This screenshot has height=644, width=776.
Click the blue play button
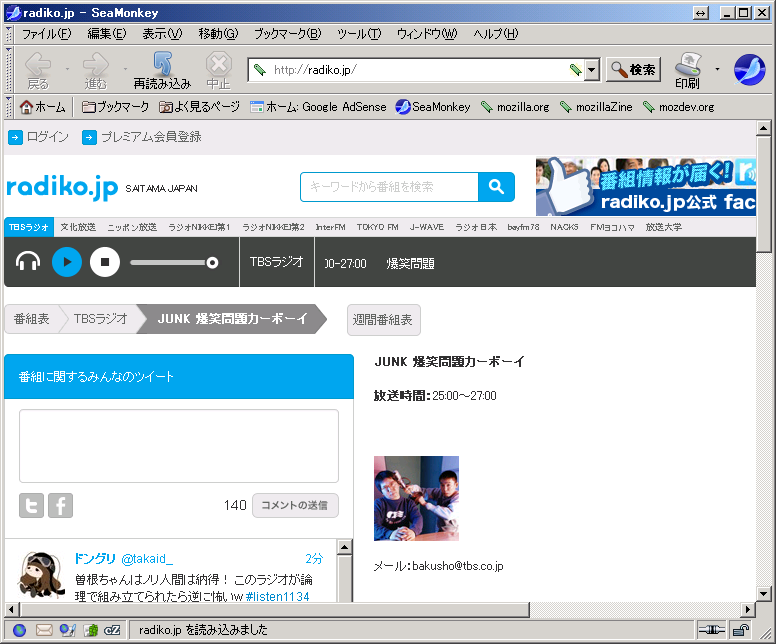67,262
